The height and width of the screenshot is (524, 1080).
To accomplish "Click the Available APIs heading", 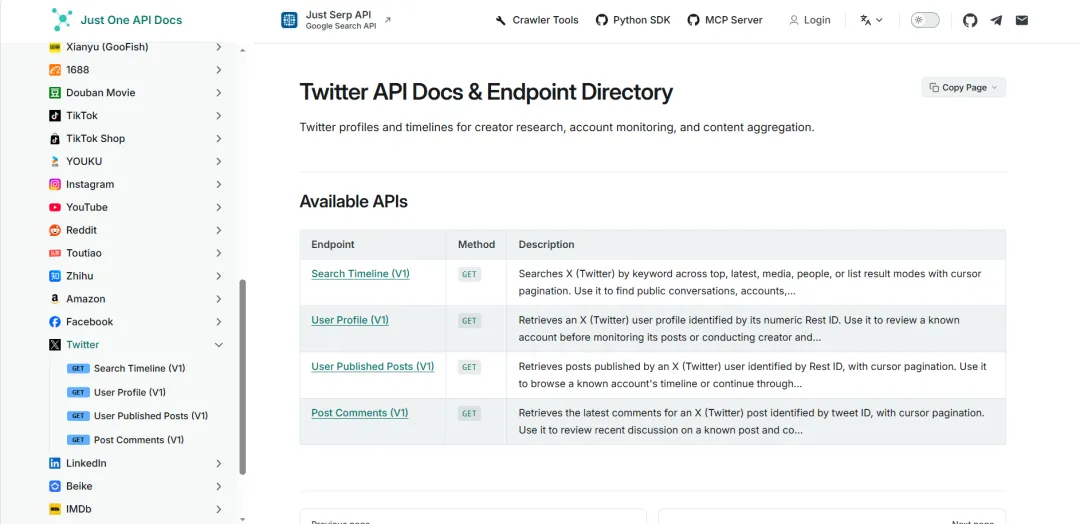I will coord(353,202).
